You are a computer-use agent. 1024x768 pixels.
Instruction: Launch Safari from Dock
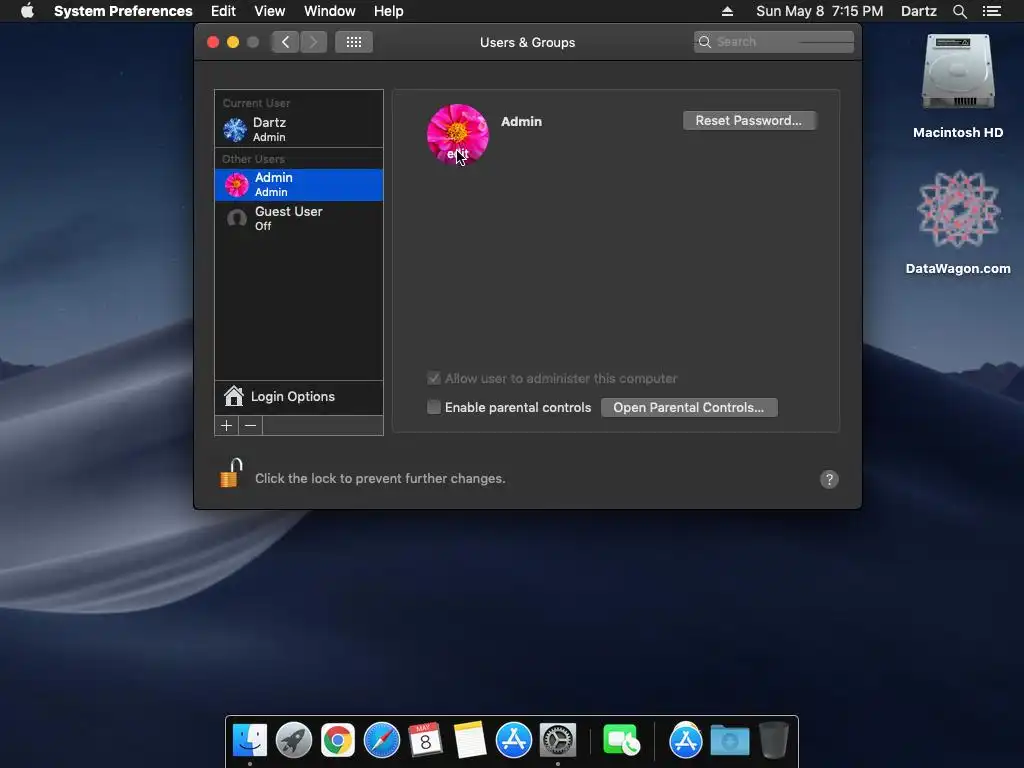click(x=382, y=741)
